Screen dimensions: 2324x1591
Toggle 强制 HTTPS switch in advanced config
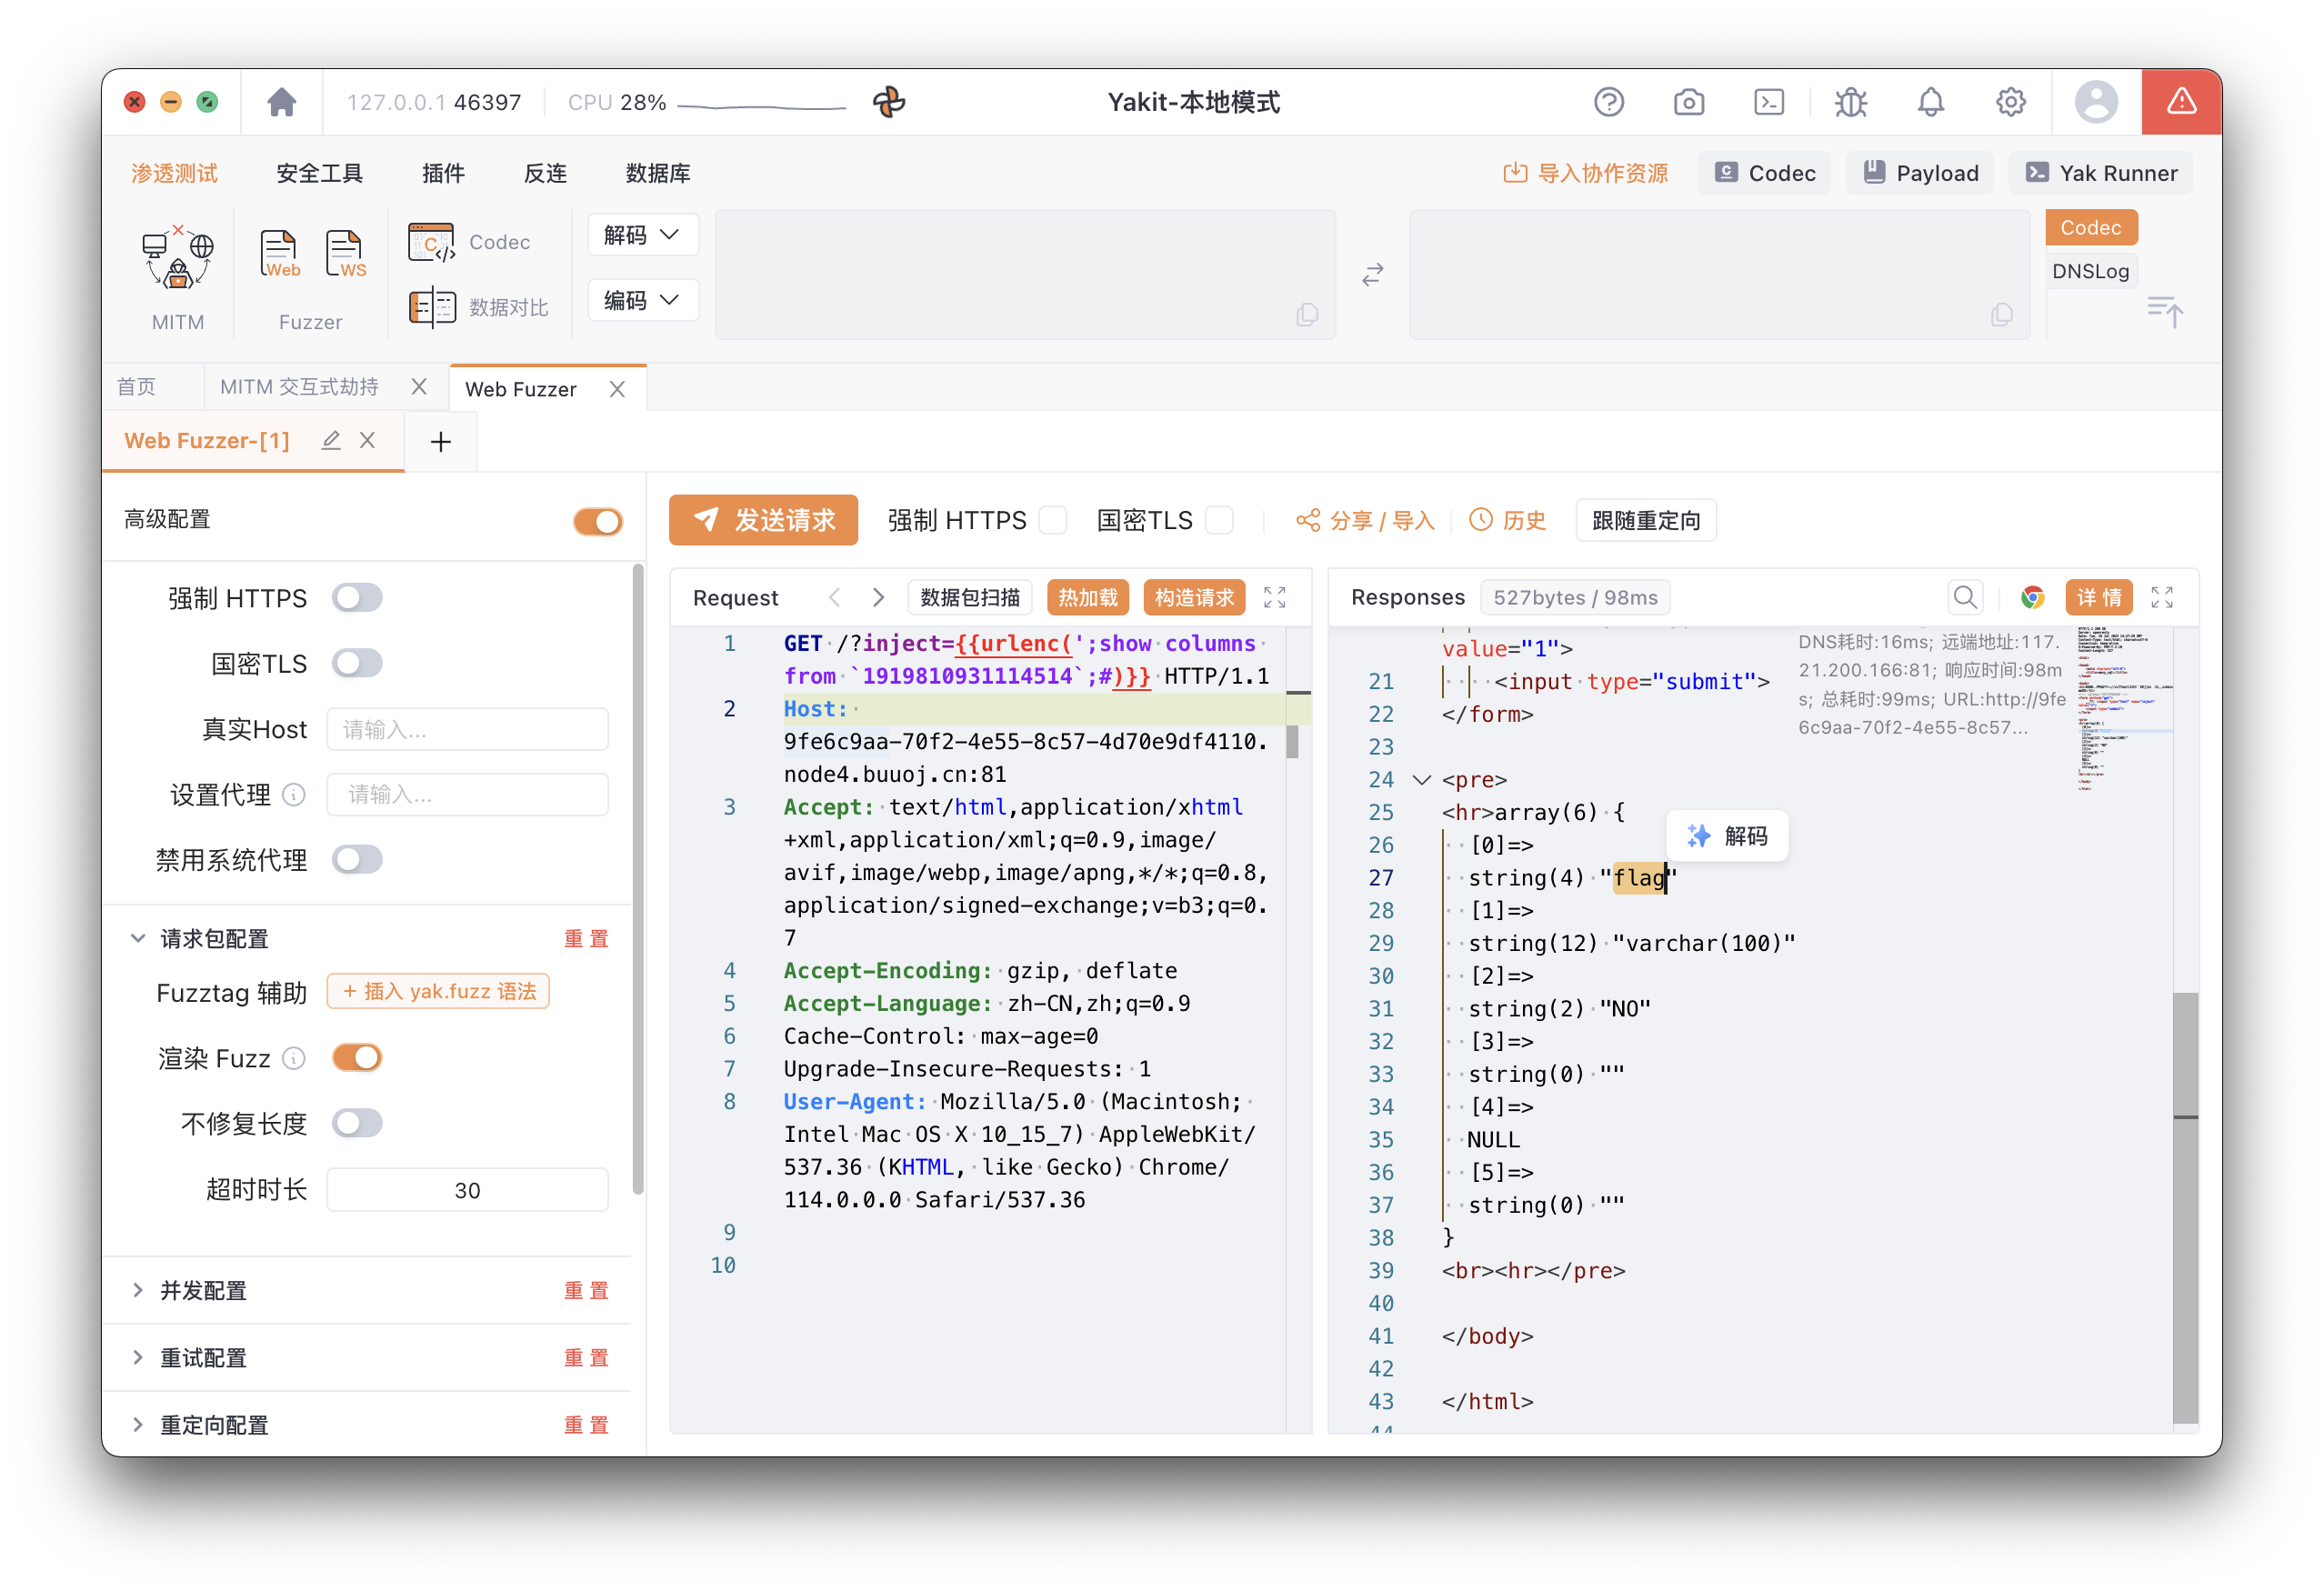pos(357,598)
